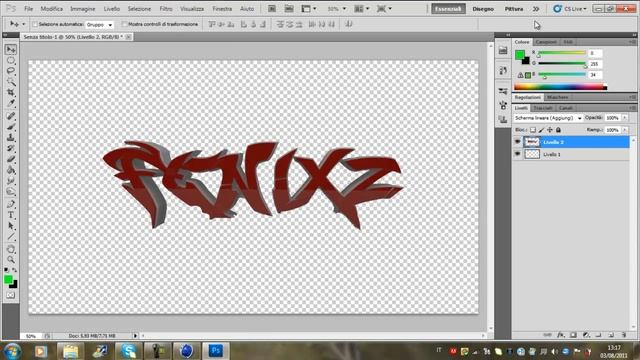Switch to the Tracciati tab
The height and width of the screenshot is (360, 640).
click(x=543, y=108)
